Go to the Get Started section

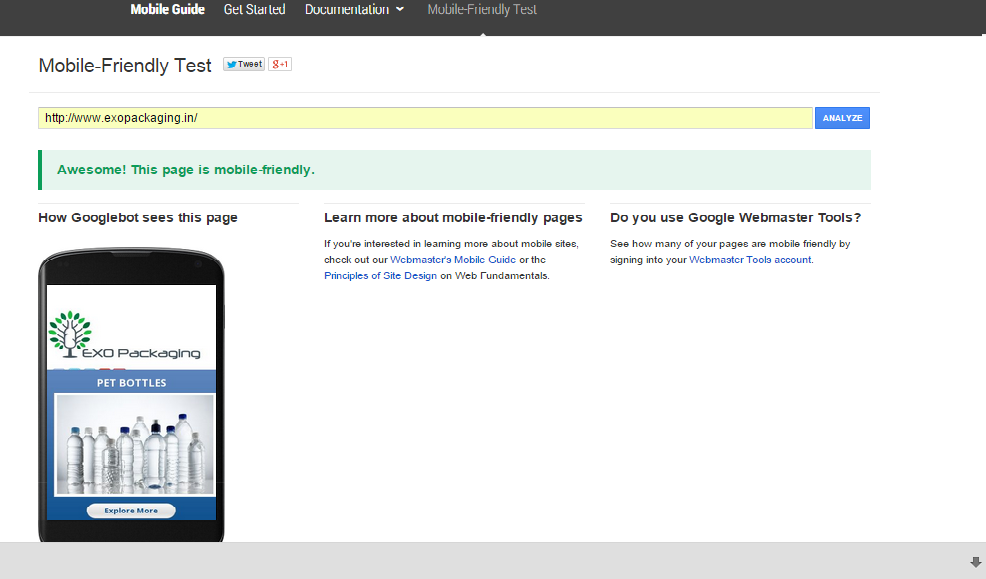pyautogui.click(x=254, y=10)
